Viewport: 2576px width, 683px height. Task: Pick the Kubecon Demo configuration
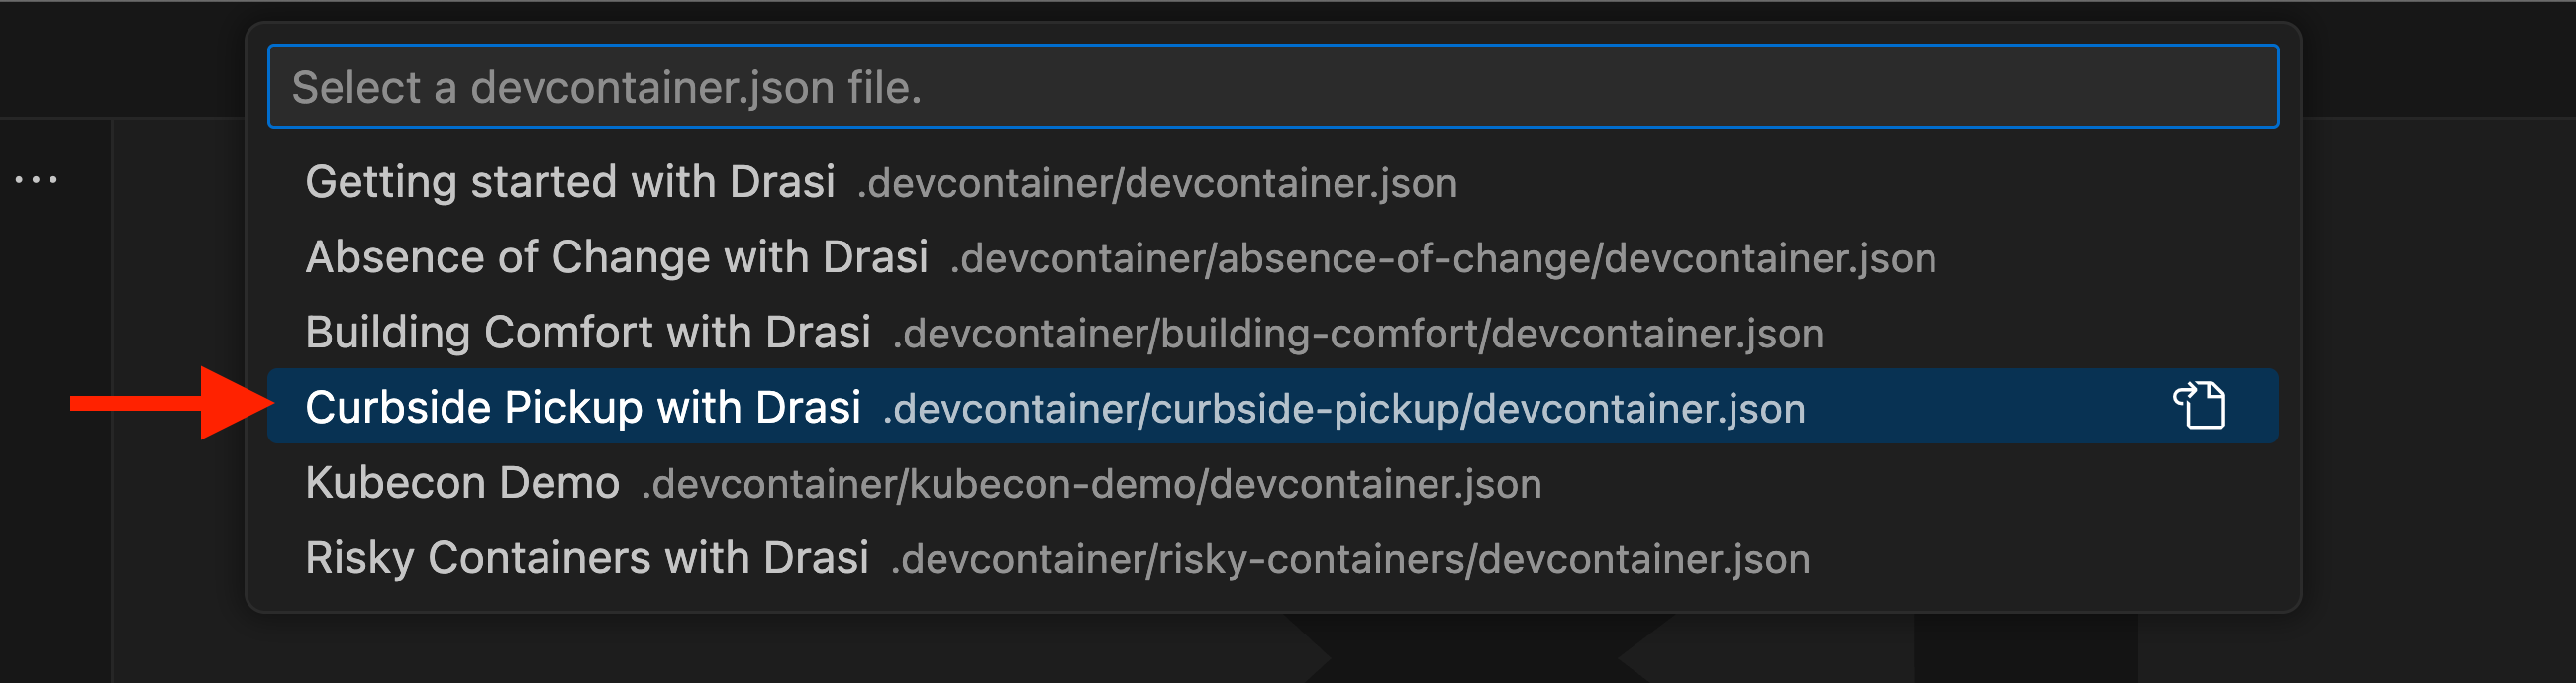(461, 482)
